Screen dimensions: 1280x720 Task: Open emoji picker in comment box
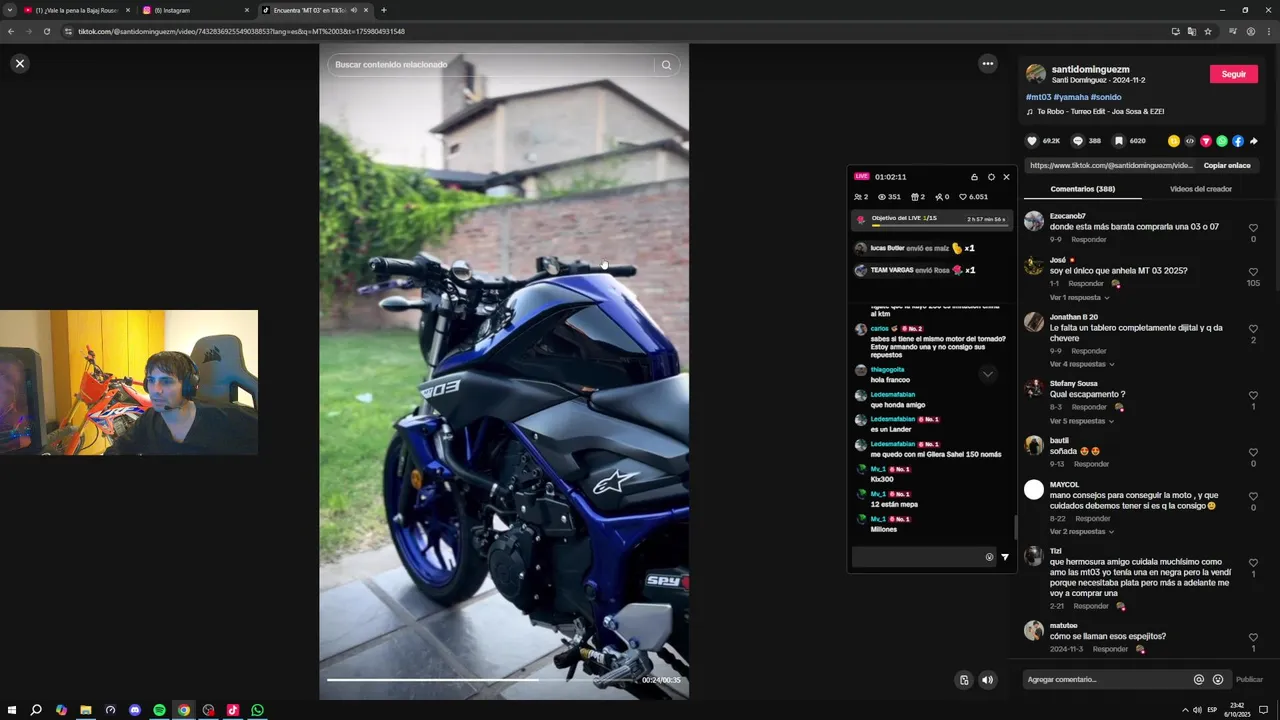click(x=1218, y=680)
